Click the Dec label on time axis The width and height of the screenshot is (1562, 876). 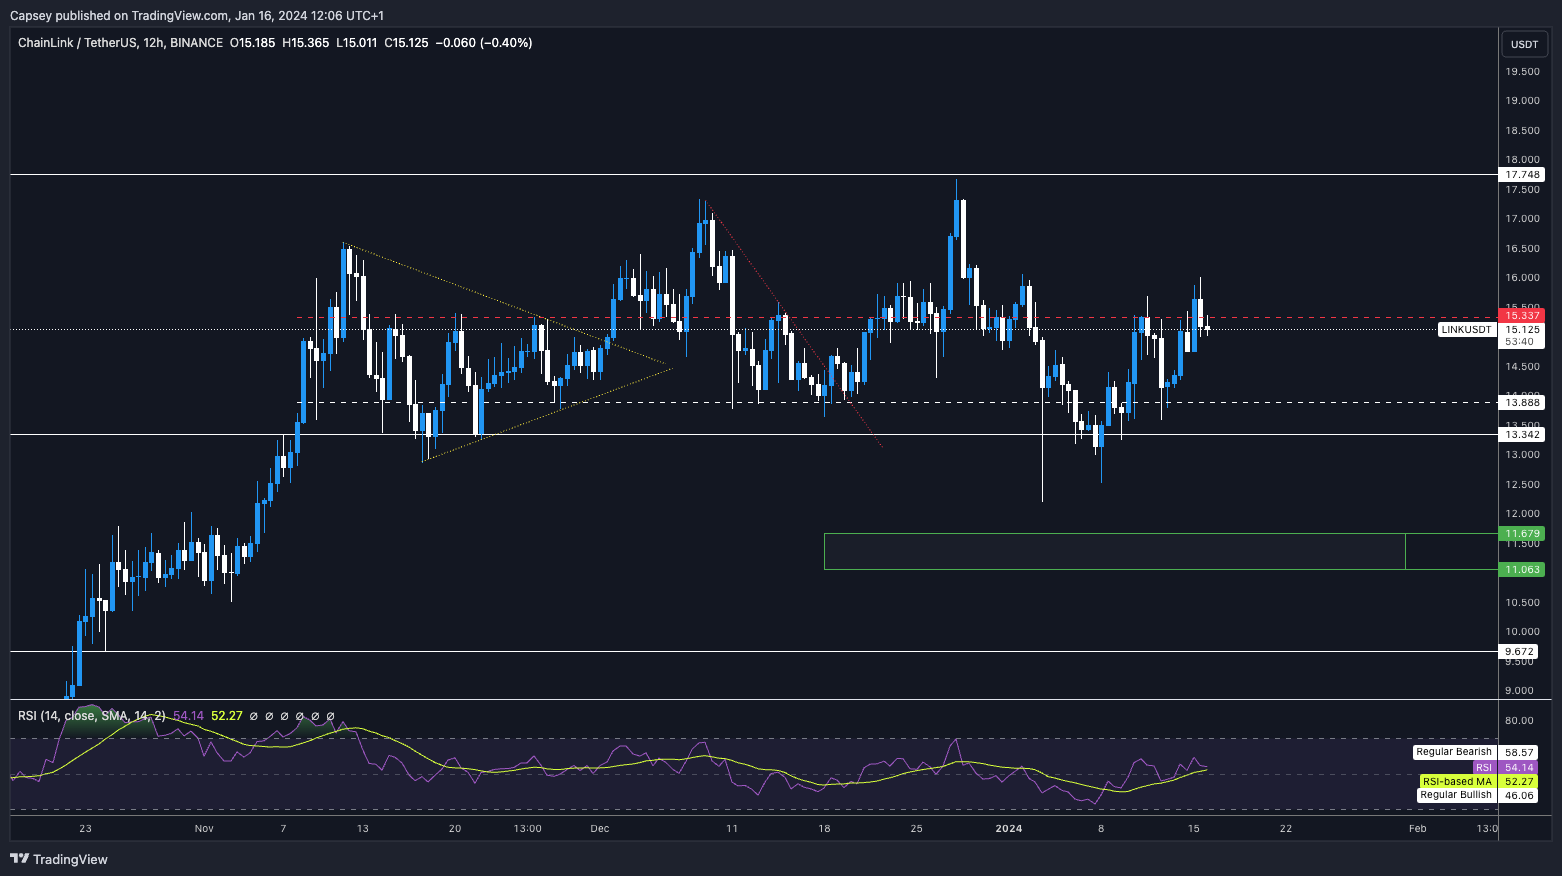tap(600, 828)
